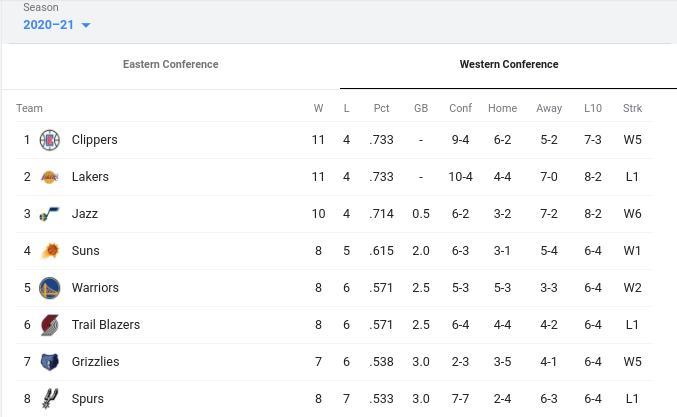Click the GB column header
The height and width of the screenshot is (417, 677).
pyautogui.click(x=421, y=108)
